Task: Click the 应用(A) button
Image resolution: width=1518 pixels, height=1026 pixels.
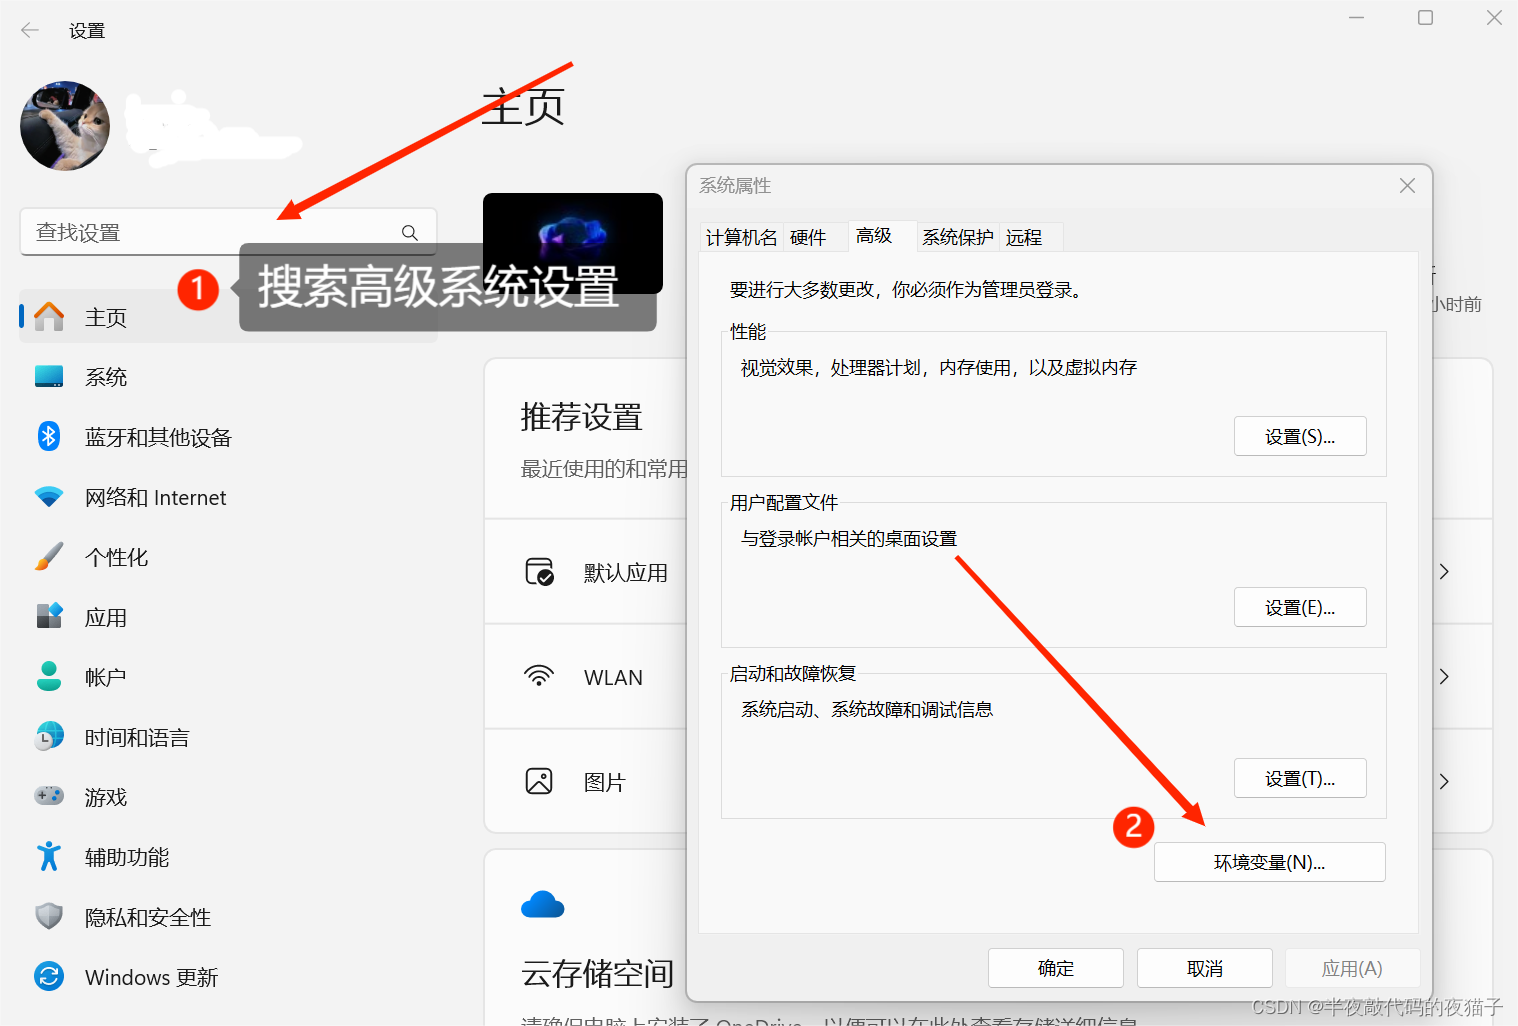Action: [1352, 968]
